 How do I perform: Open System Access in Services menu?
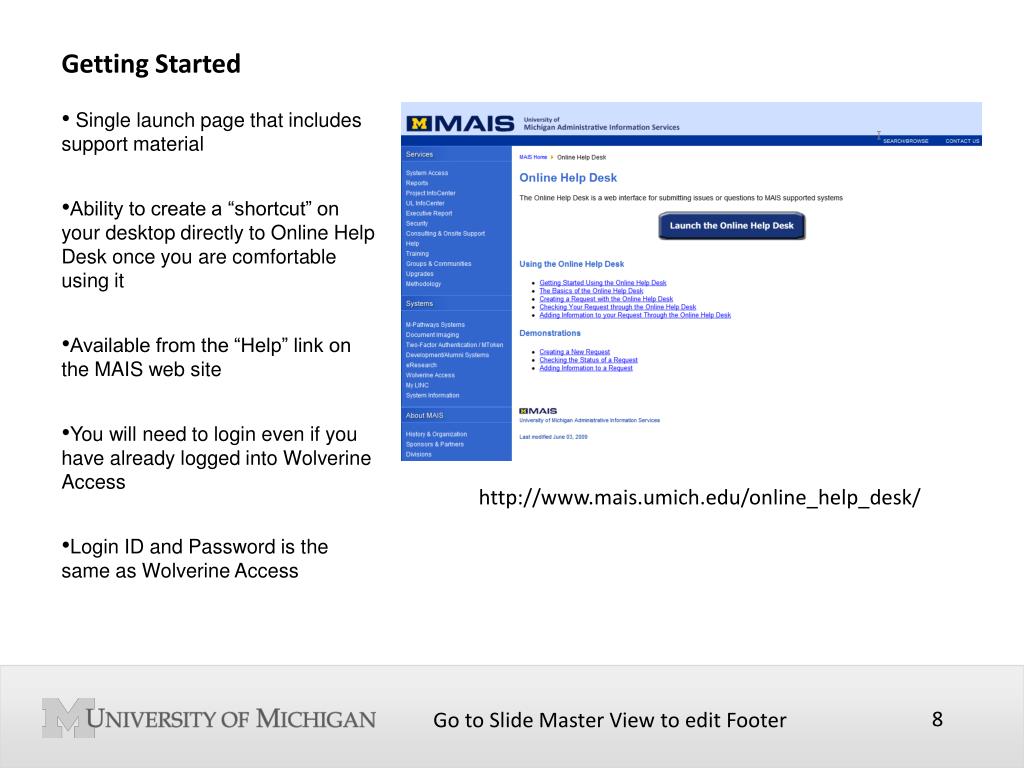426,173
